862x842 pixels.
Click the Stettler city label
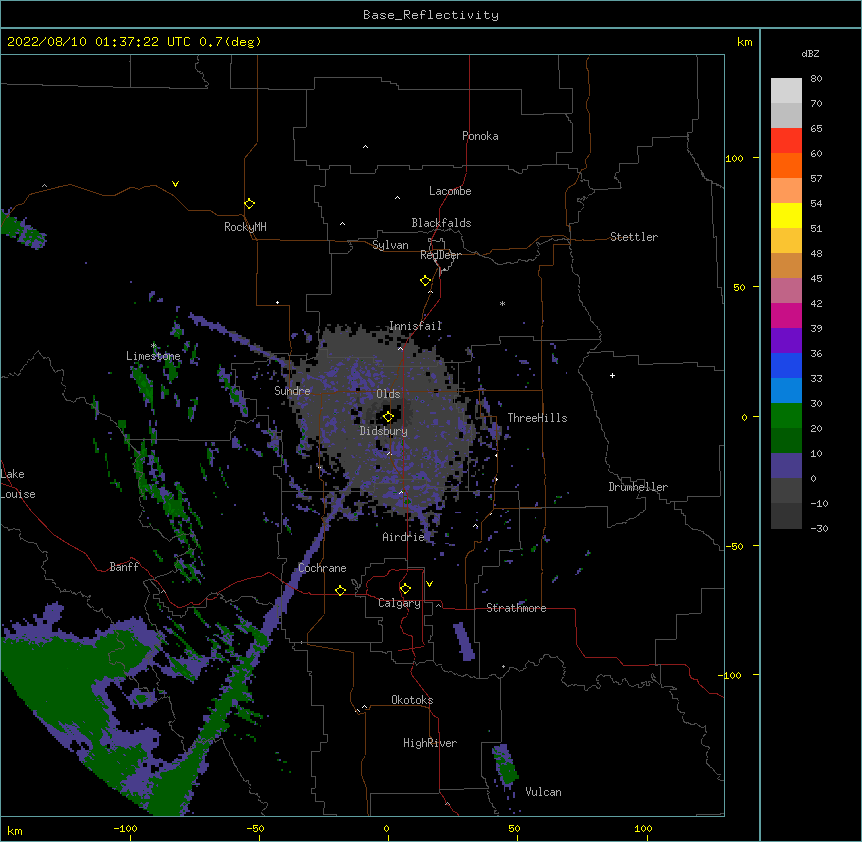(x=634, y=237)
